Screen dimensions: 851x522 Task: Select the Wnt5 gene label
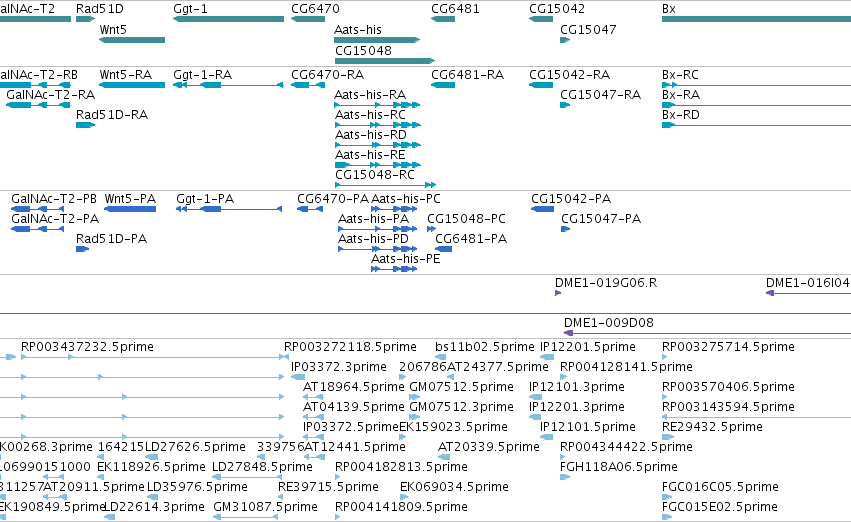(x=113, y=29)
